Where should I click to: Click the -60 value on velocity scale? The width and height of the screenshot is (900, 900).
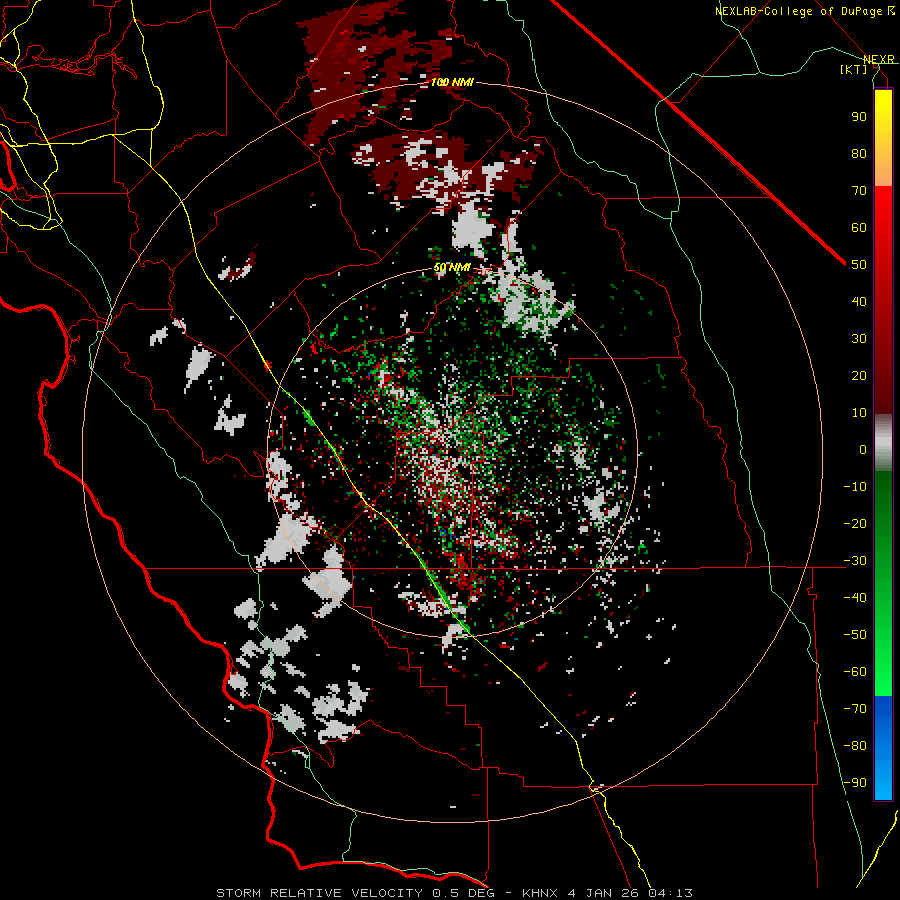click(x=855, y=672)
